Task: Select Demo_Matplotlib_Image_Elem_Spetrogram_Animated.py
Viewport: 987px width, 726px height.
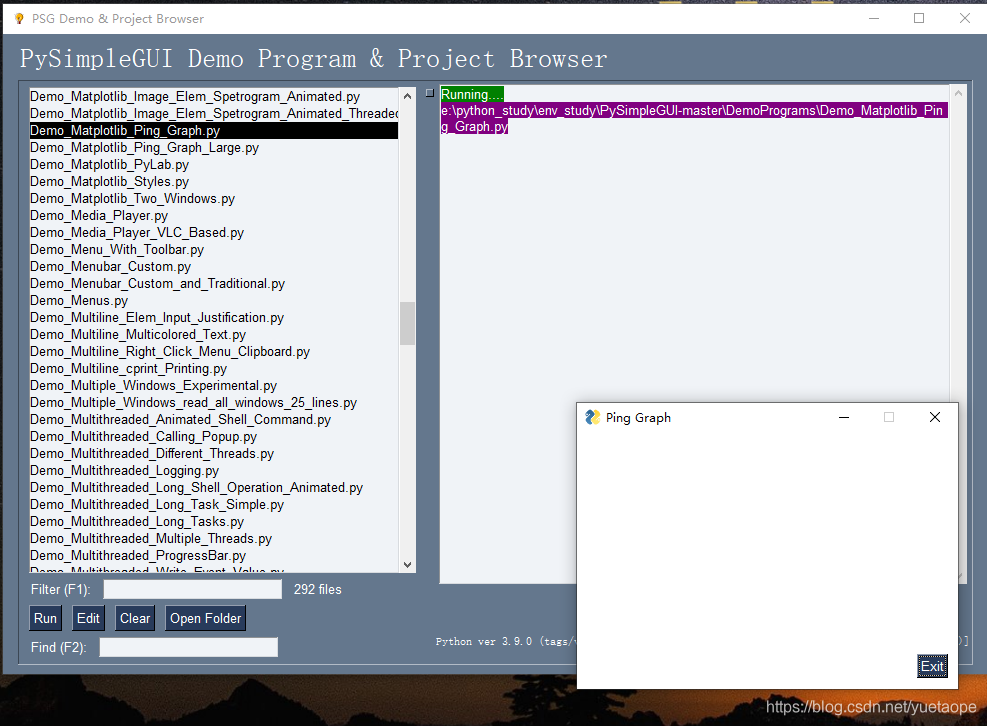Action: click(213, 96)
